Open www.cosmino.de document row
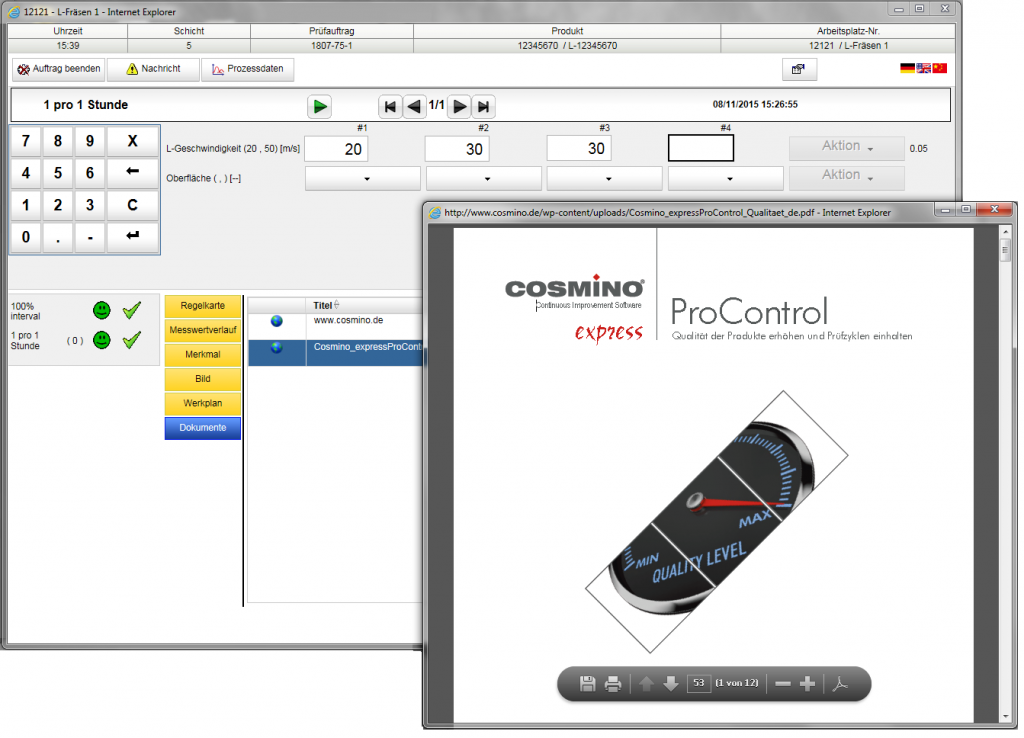Image resolution: width=1024 pixels, height=738 pixels. (336, 325)
